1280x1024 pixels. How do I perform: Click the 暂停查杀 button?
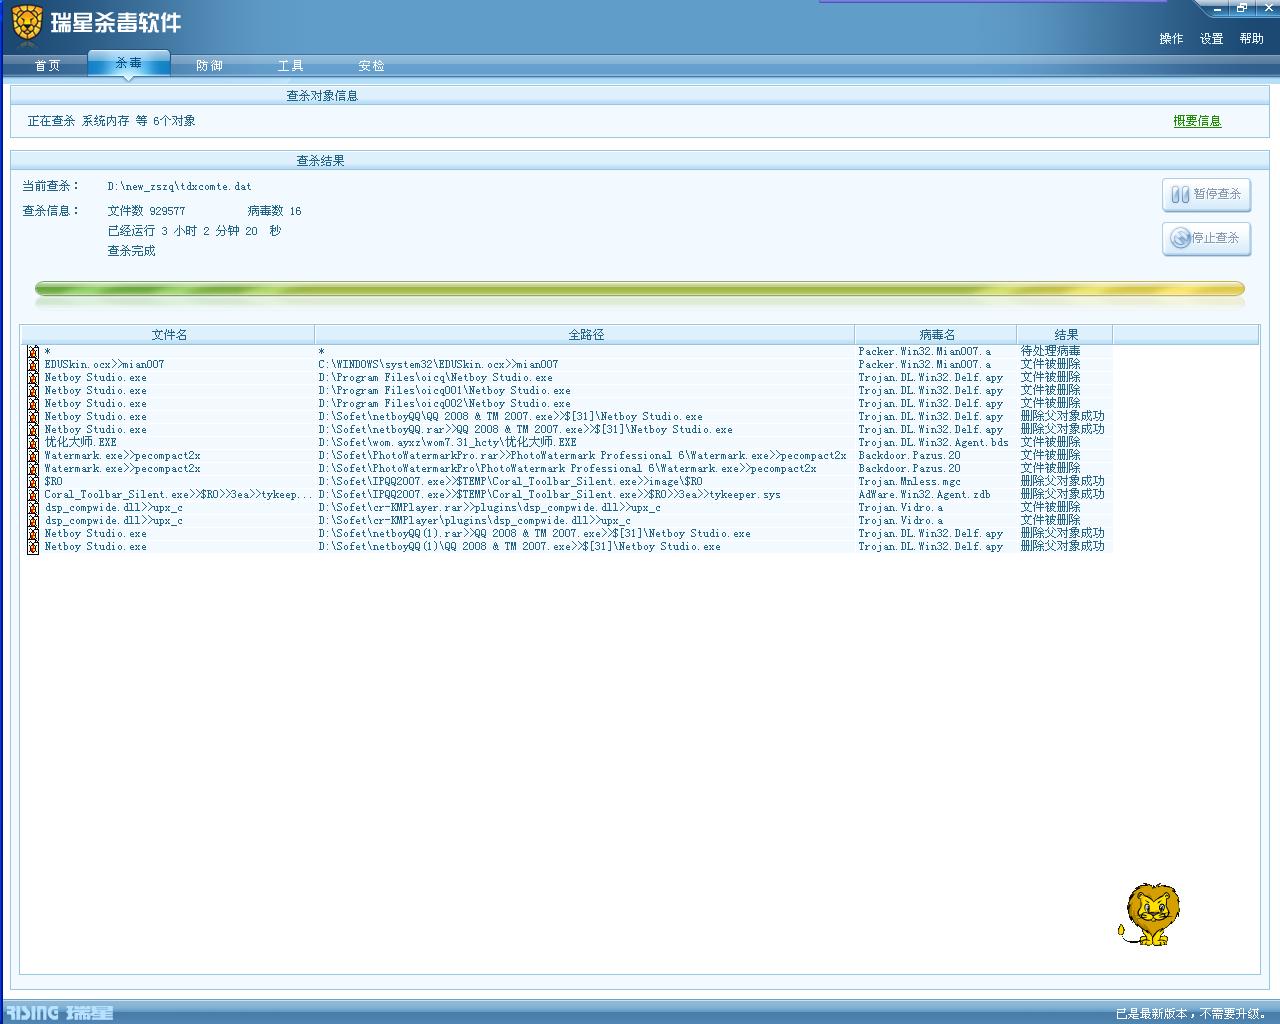(1206, 195)
